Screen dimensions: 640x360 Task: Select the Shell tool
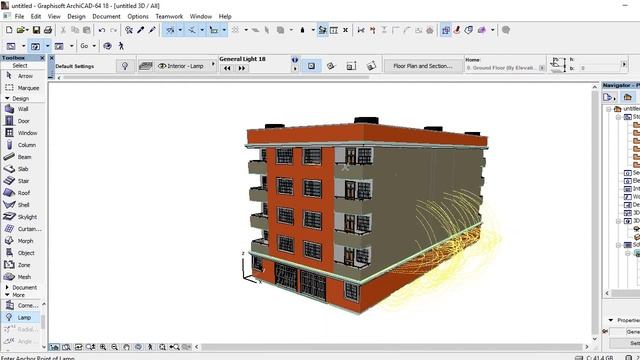pos(23,204)
